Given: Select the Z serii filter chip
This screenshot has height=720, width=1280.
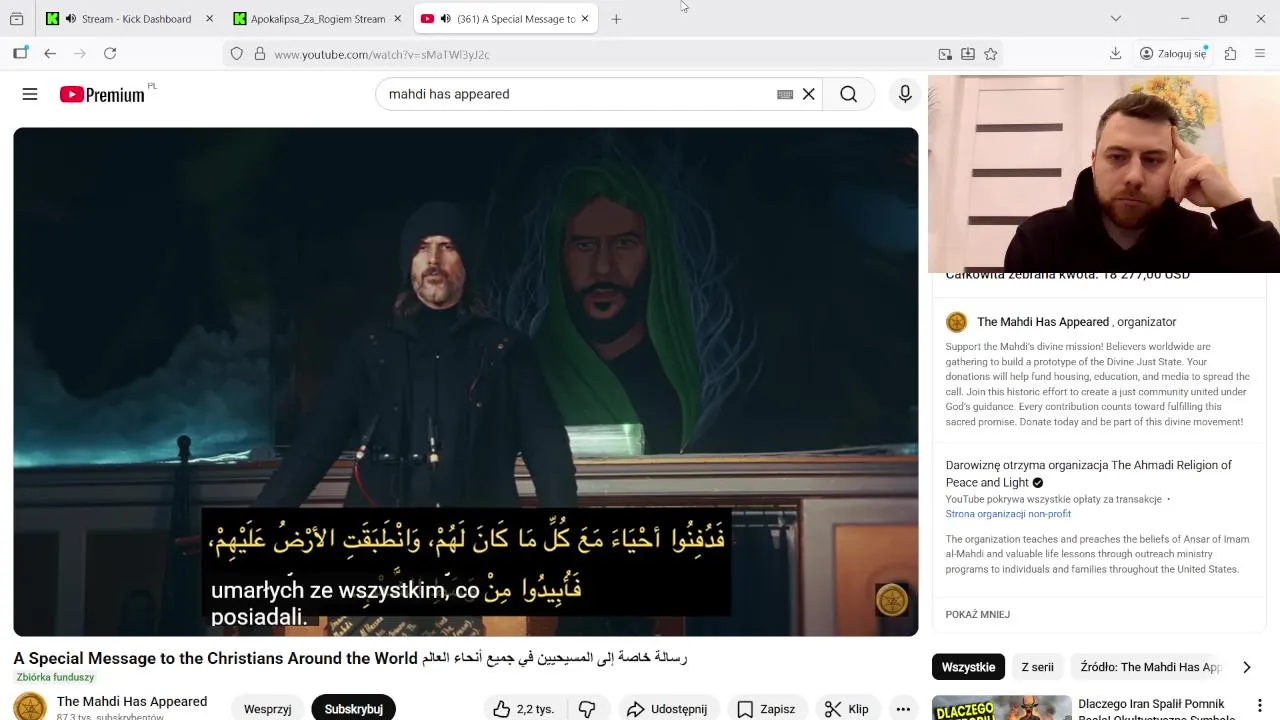Looking at the screenshot, I should coord(1037,667).
